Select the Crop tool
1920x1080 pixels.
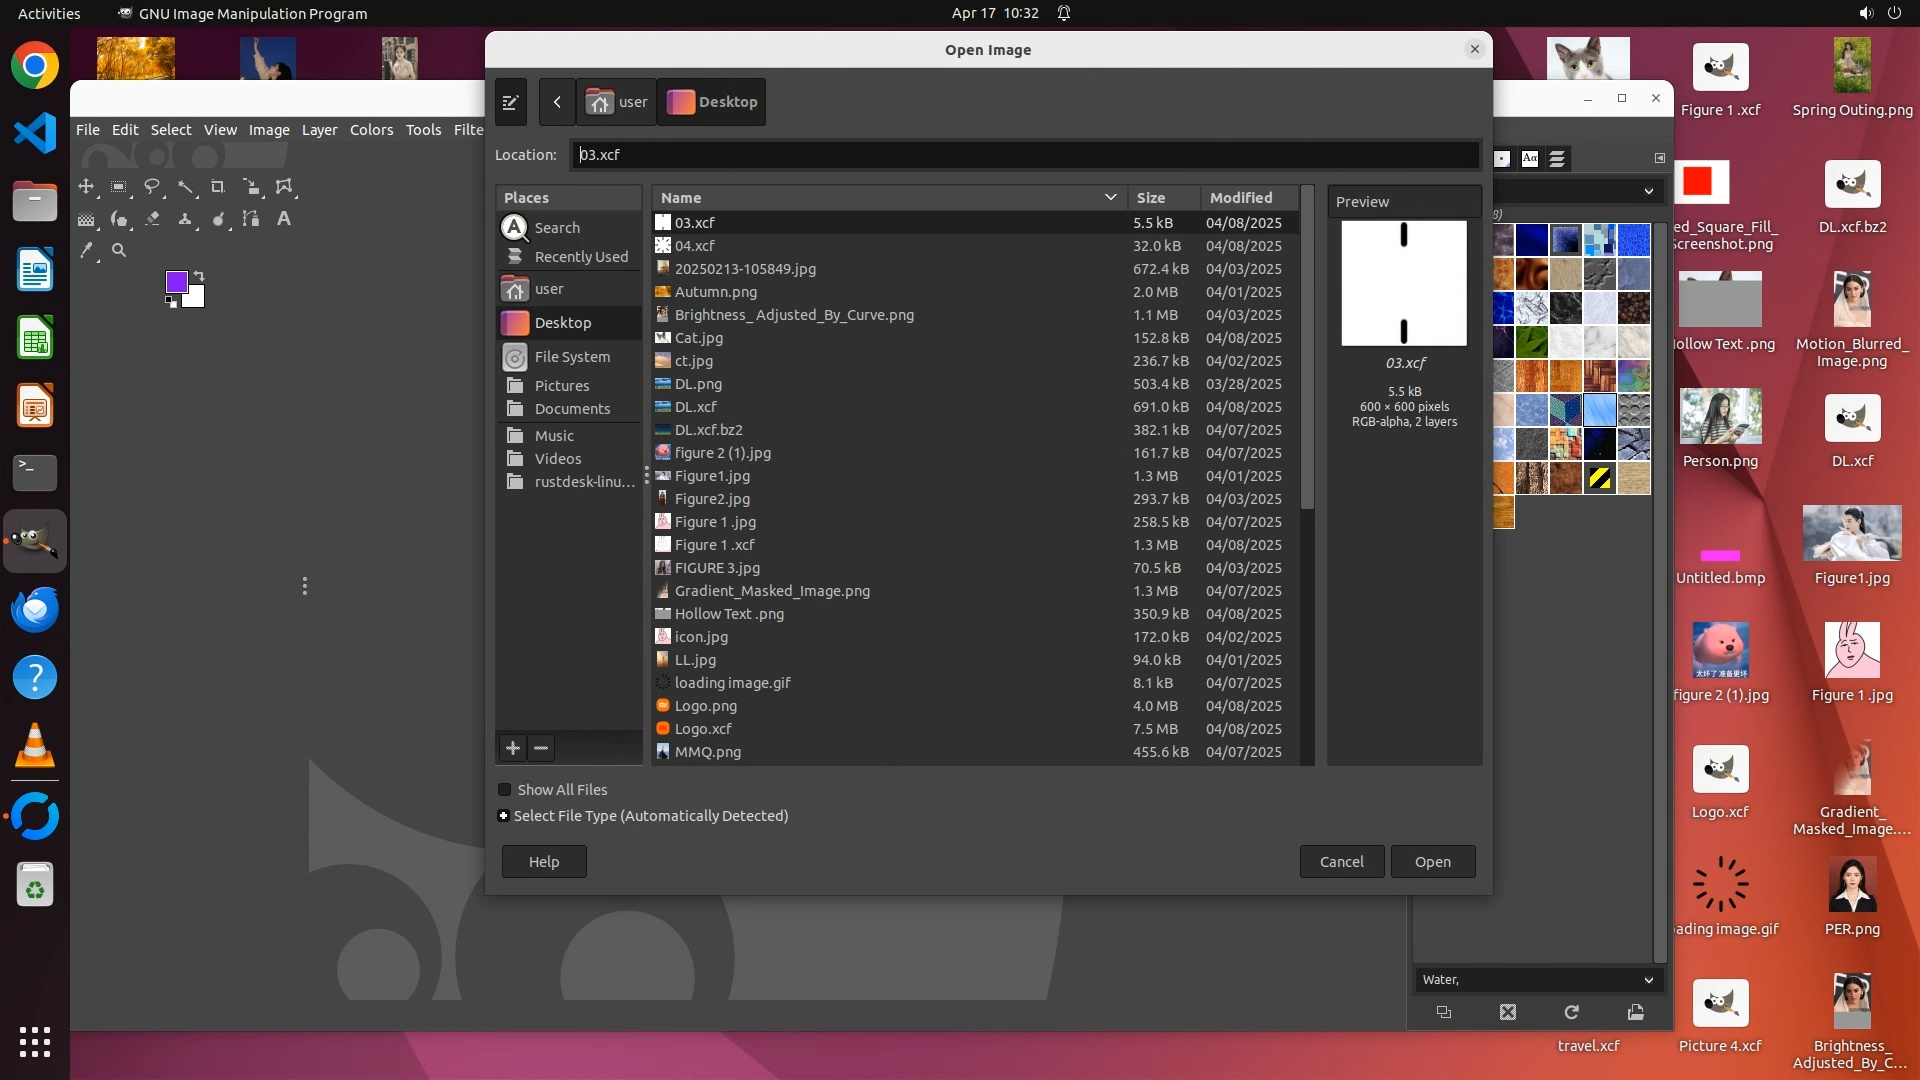[x=218, y=187]
